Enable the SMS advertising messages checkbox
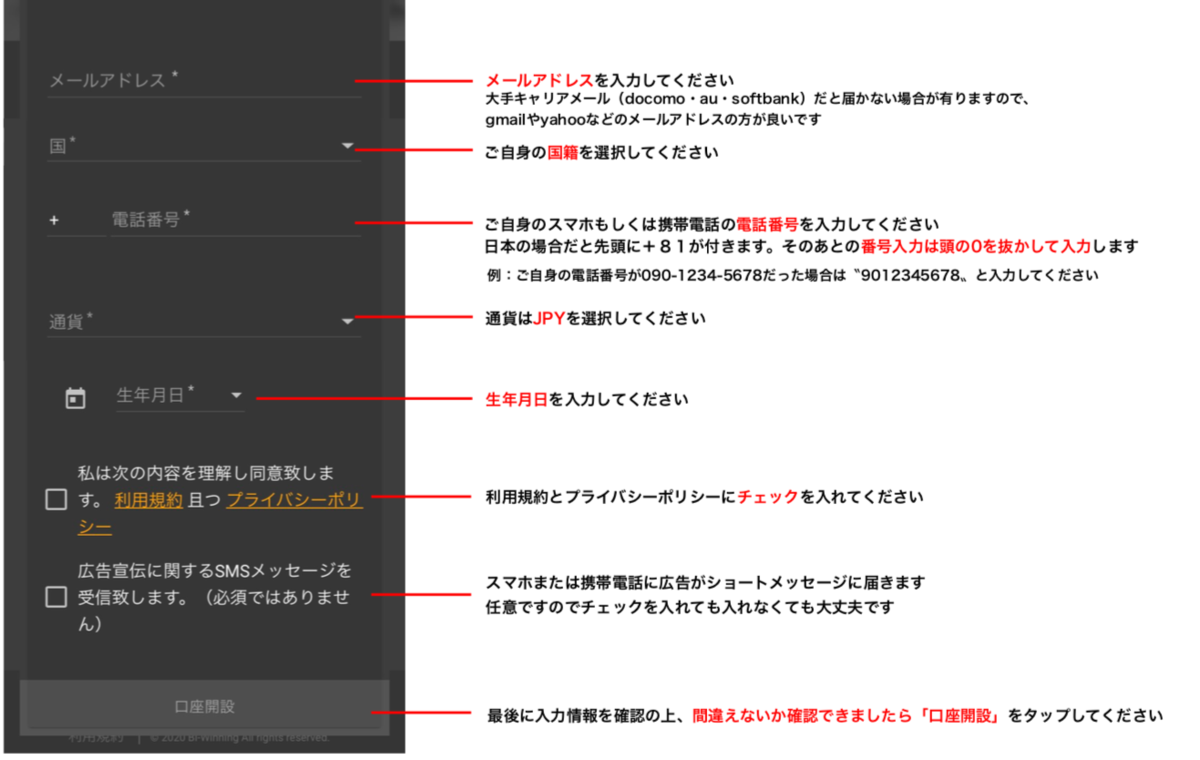1200x760 pixels. click(x=56, y=599)
